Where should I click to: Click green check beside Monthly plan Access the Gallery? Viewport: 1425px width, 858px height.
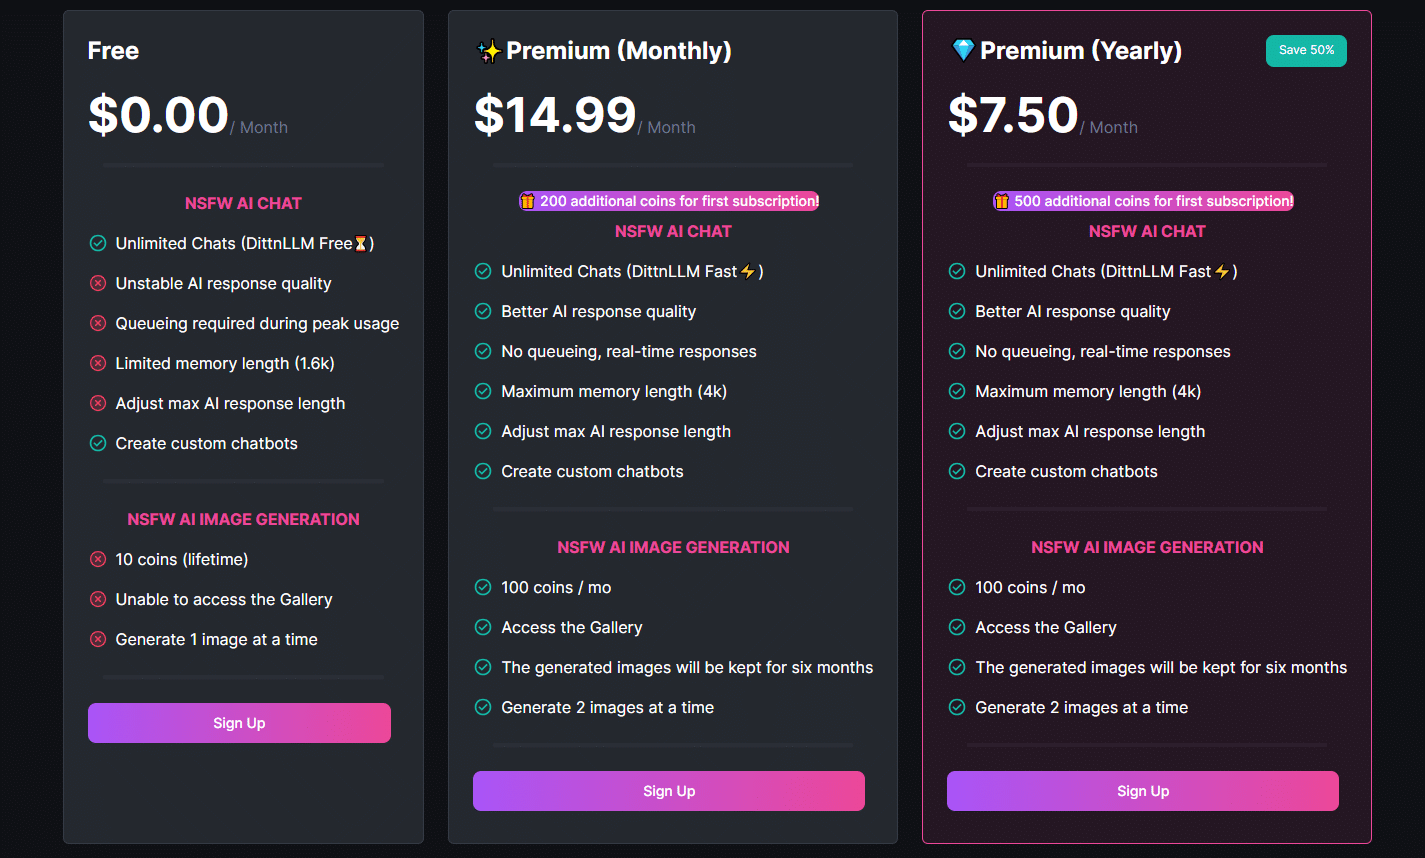tap(483, 627)
